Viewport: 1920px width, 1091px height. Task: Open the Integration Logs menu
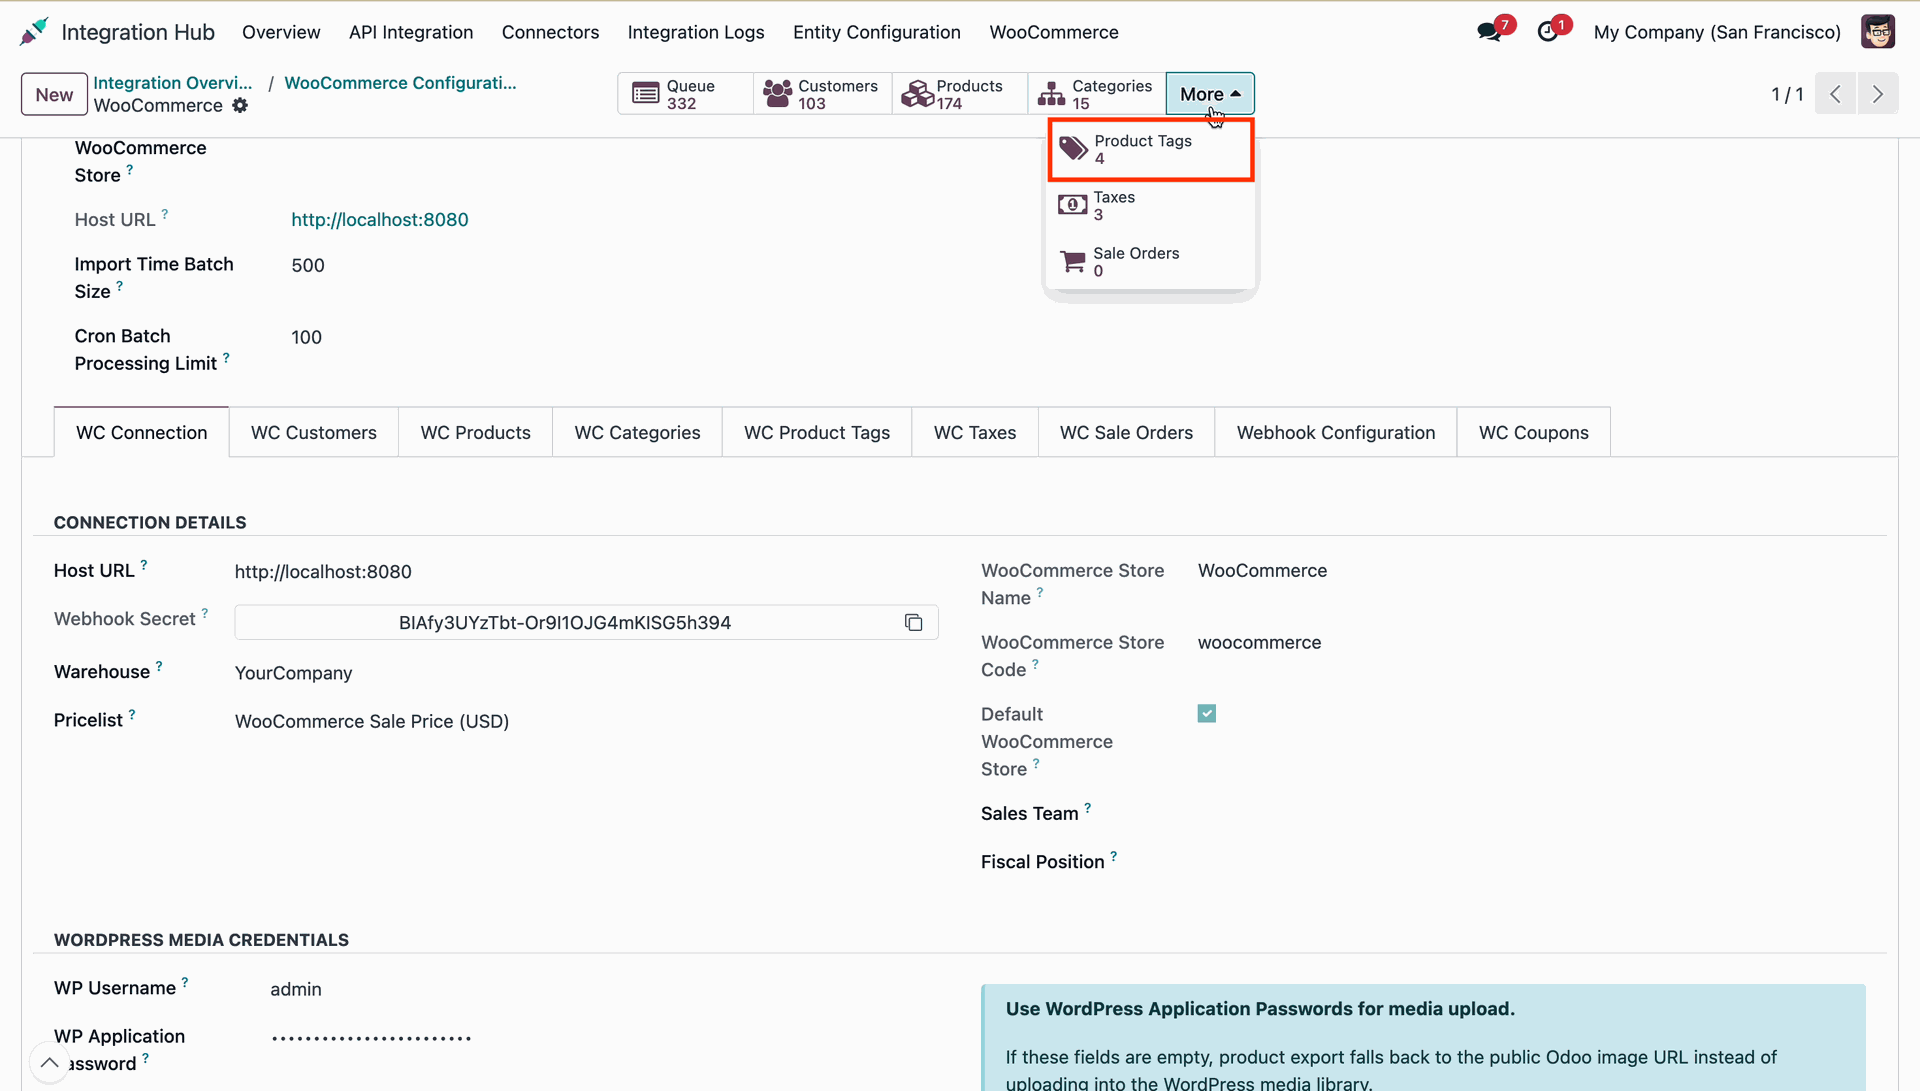696,32
